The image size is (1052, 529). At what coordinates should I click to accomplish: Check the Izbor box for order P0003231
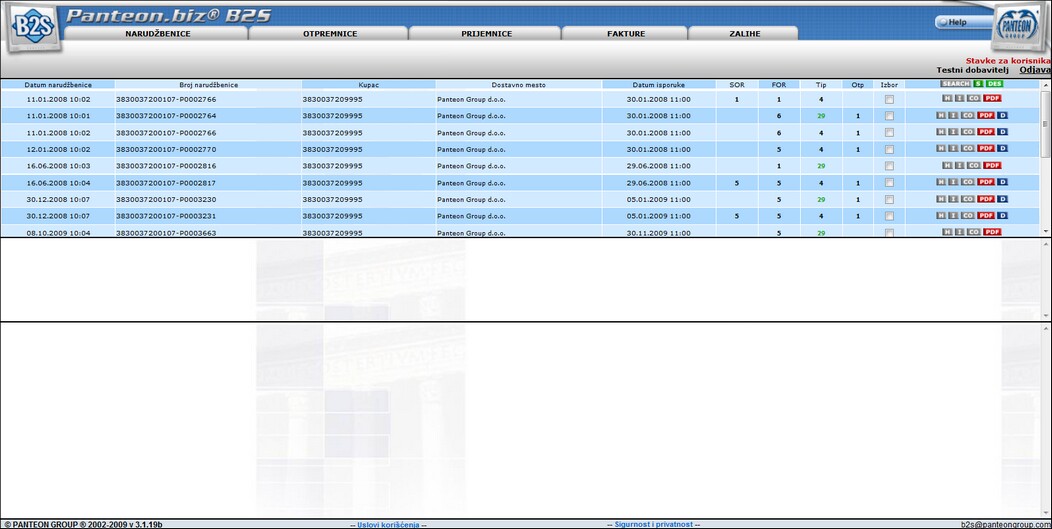pyautogui.click(x=889, y=216)
